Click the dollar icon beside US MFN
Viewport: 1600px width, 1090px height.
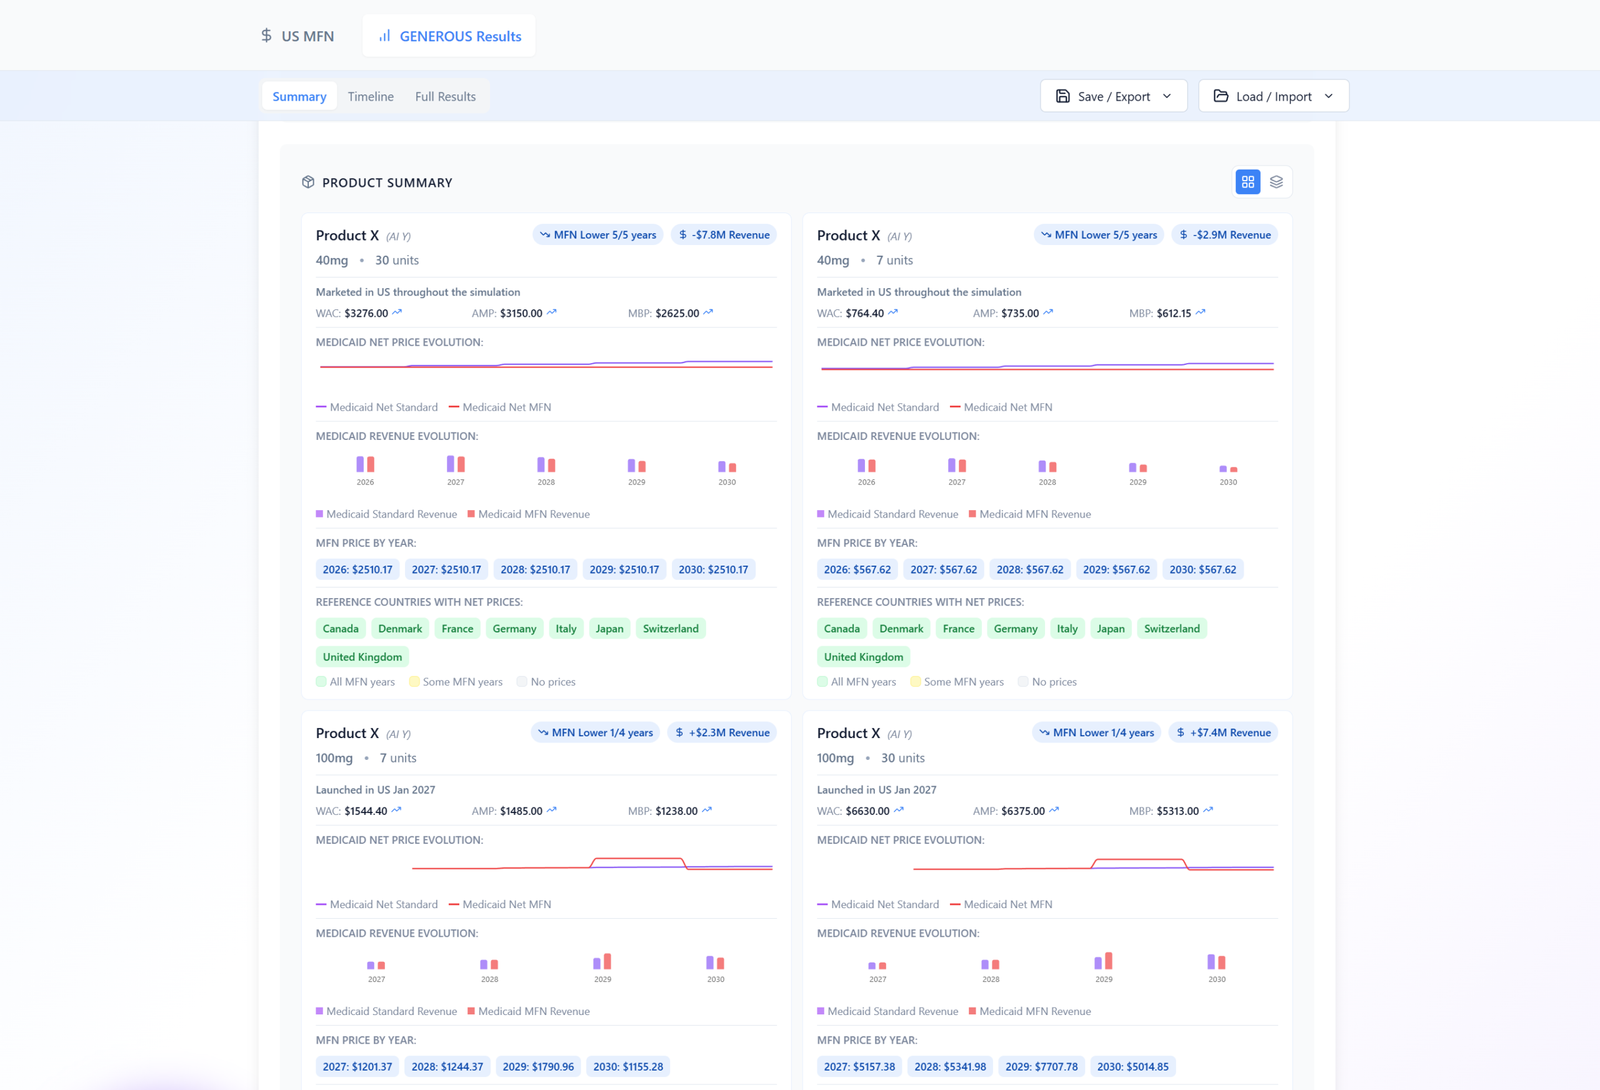[x=265, y=35]
